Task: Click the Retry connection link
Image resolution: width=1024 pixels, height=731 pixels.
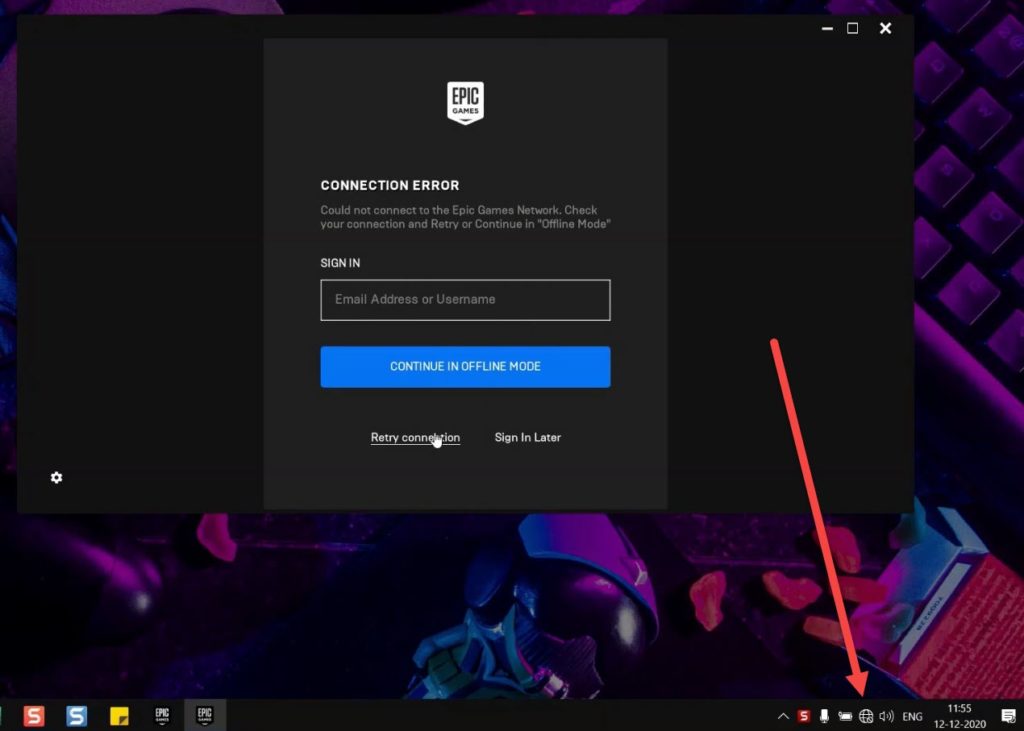Action: pyautogui.click(x=415, y=437)
